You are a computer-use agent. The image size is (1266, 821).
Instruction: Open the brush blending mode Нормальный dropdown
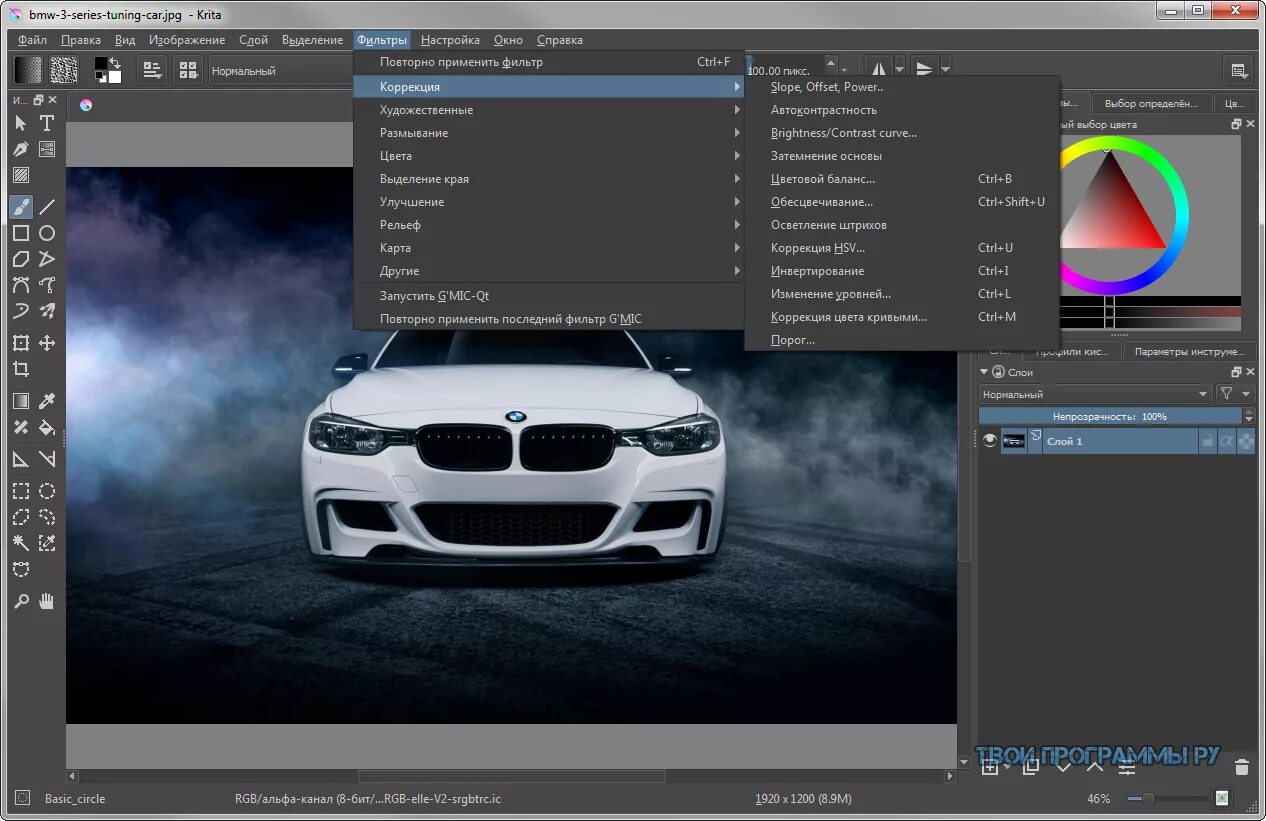(280, 71)
